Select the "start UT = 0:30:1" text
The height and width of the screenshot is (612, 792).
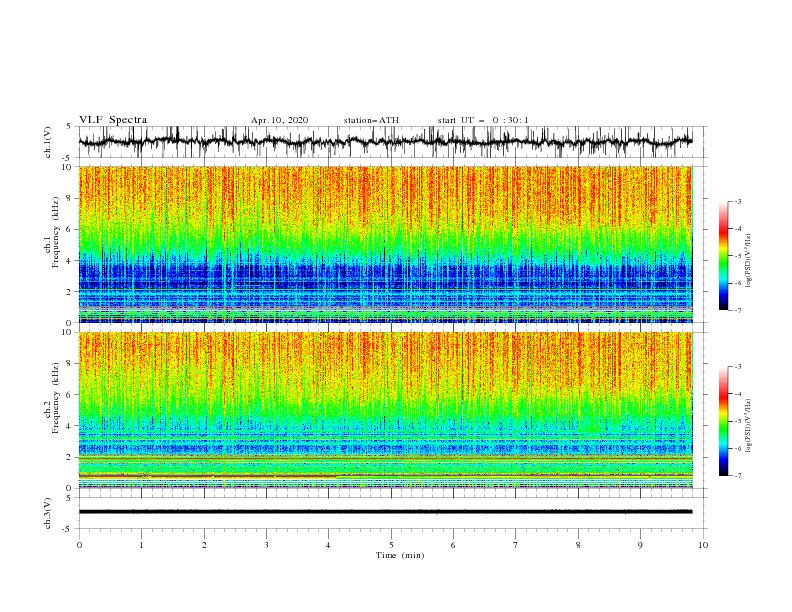click(x=483, y=120)
